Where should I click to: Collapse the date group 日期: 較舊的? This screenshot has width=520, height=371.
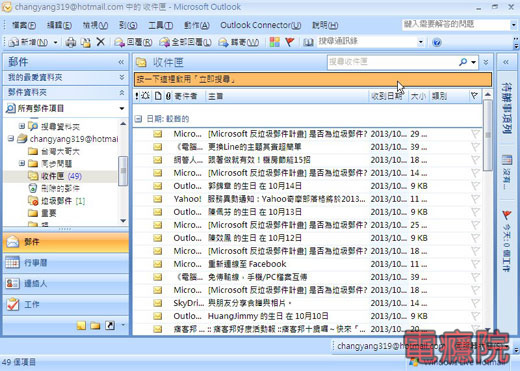(x=139, y=119)
